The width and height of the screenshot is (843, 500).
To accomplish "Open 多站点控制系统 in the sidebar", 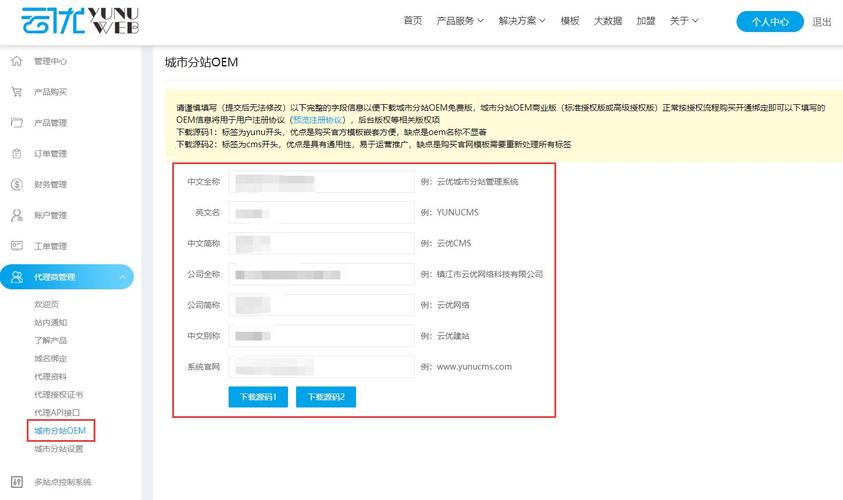I will coord(62,482).
